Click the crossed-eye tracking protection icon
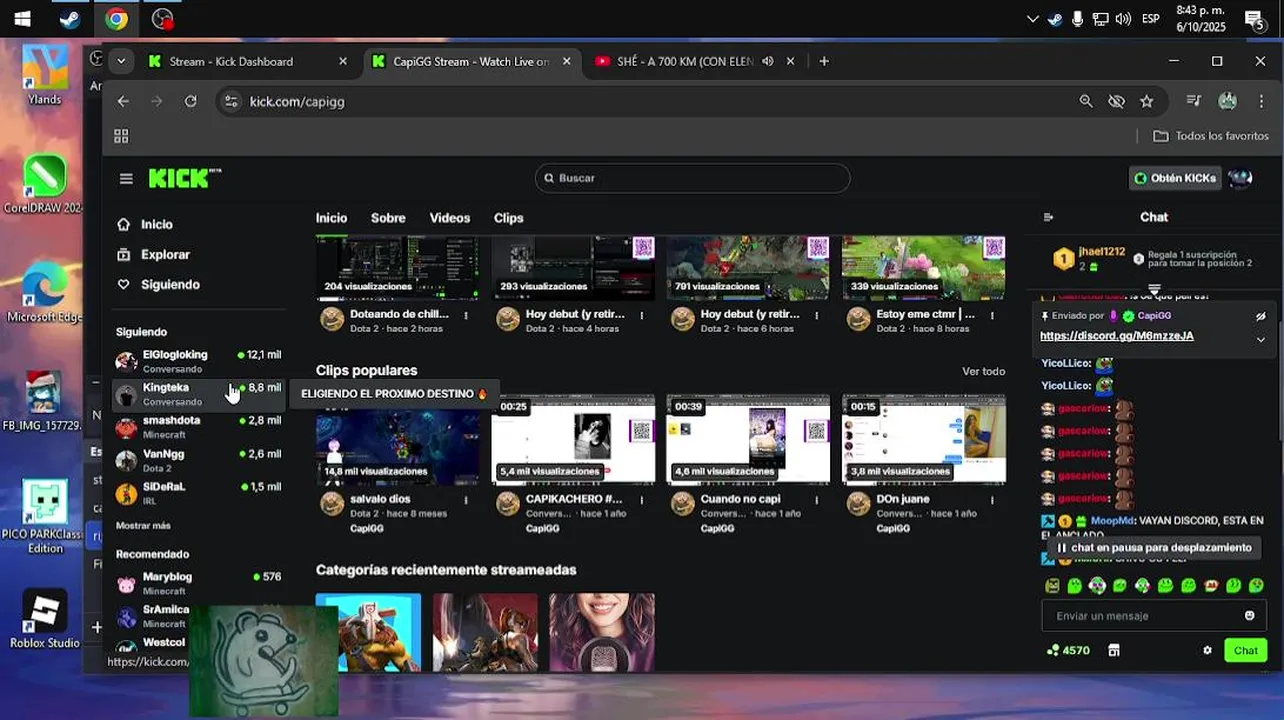Image resolution: width=1284 pixels, height=720 pixels. (x=1117, y=101)
